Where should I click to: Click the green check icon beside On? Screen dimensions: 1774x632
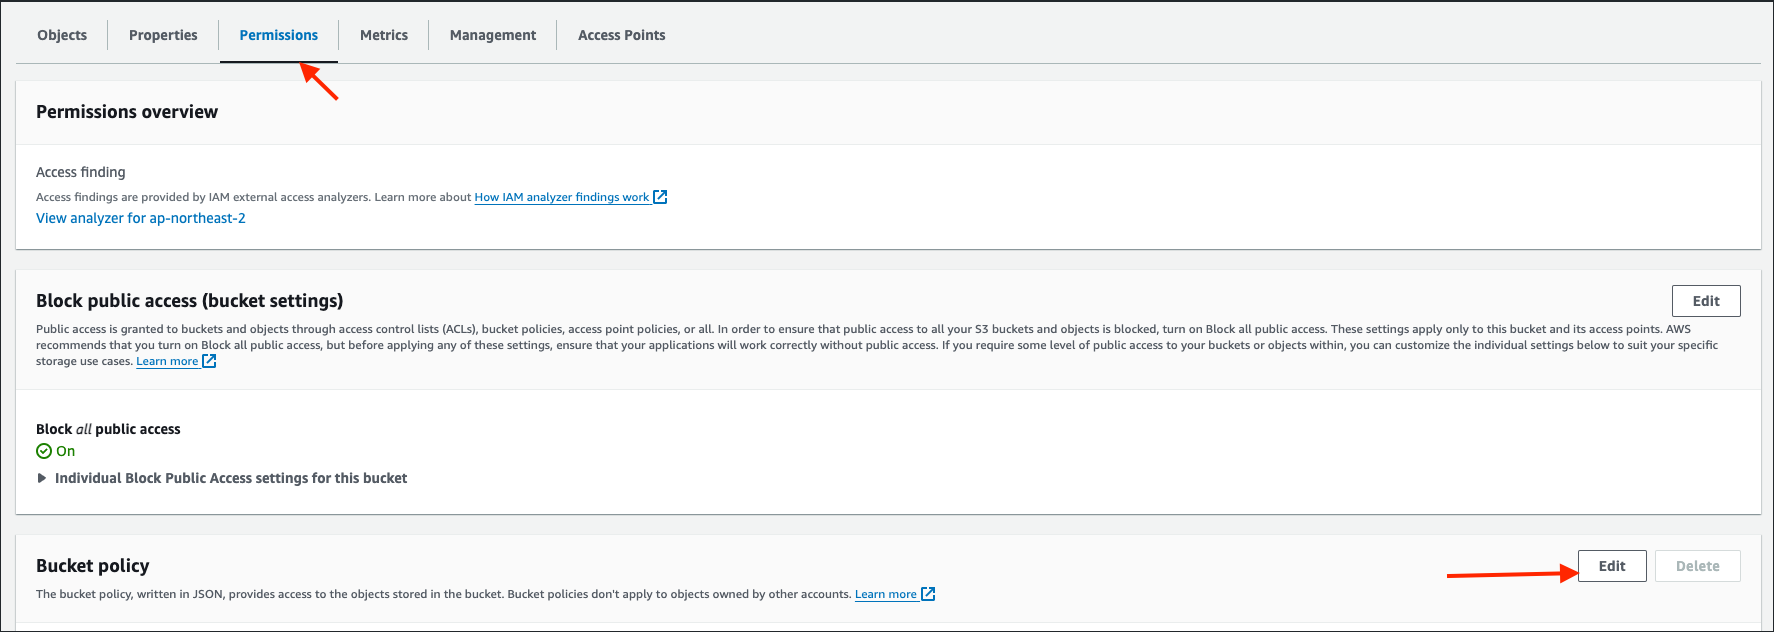(44, 451)
